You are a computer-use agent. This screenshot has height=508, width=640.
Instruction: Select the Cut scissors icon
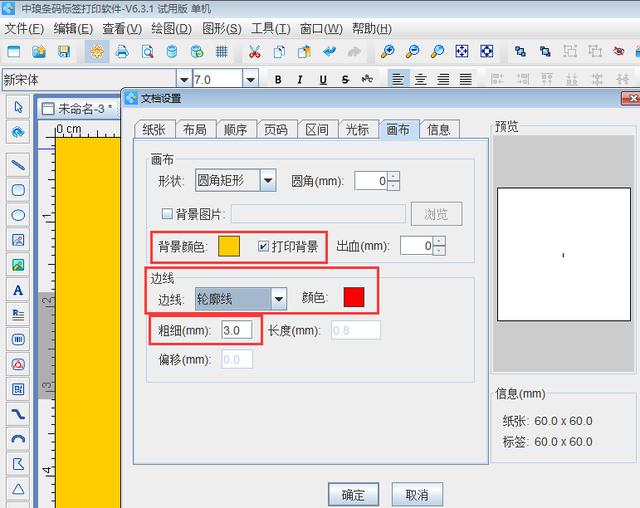(254, 51)
